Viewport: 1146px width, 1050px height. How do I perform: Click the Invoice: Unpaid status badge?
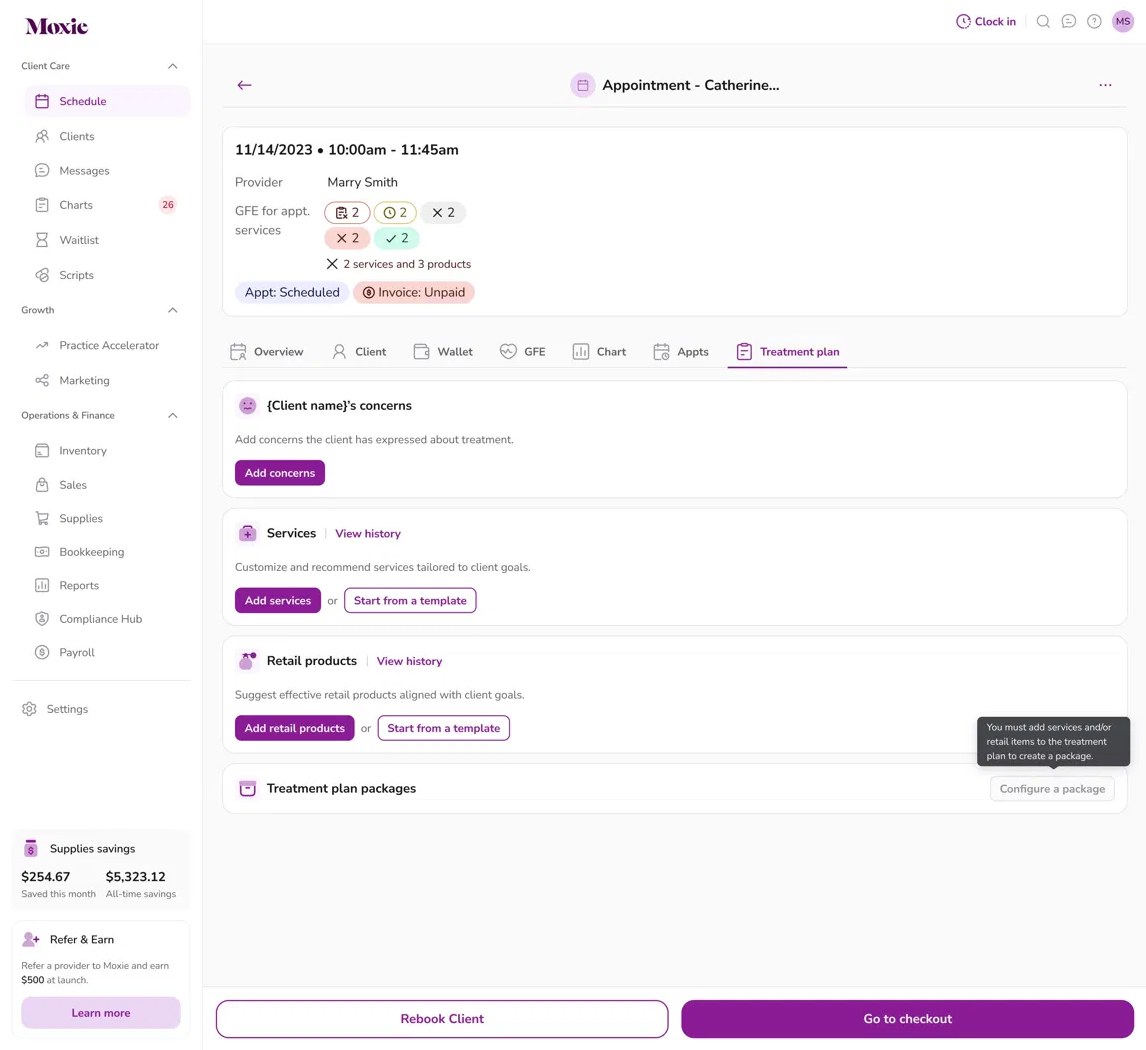[x=414, y=292]
